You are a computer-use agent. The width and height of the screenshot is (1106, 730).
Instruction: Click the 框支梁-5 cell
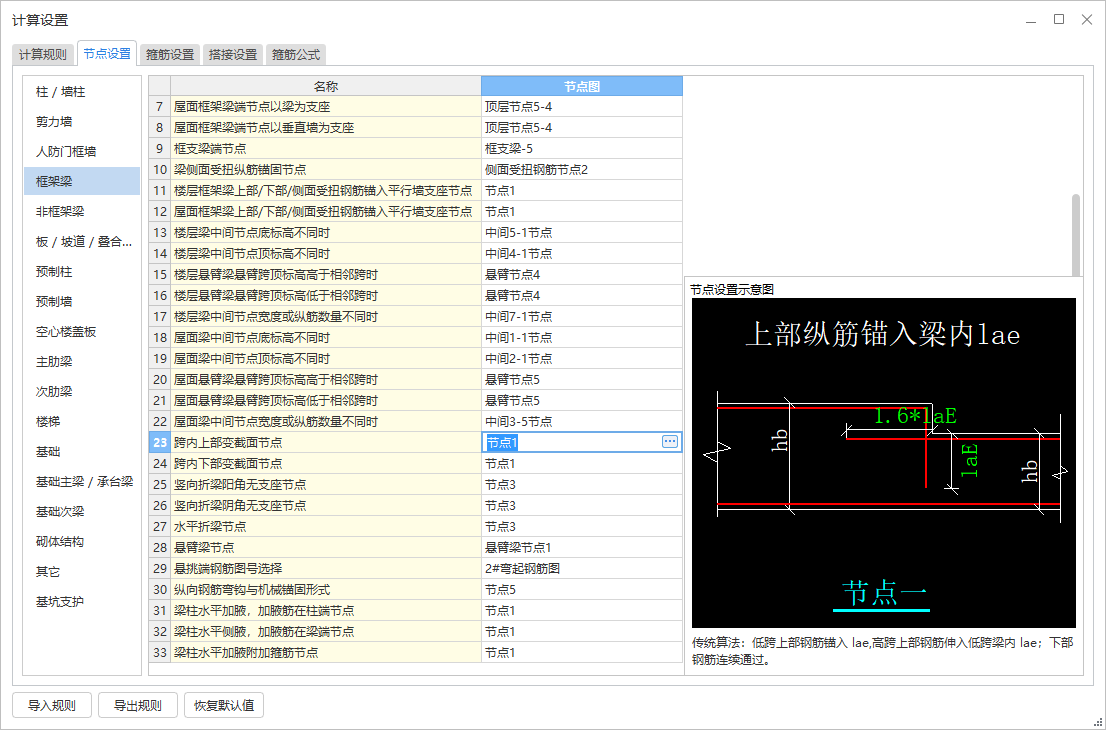pyautogui.click(x=582, y=149)
